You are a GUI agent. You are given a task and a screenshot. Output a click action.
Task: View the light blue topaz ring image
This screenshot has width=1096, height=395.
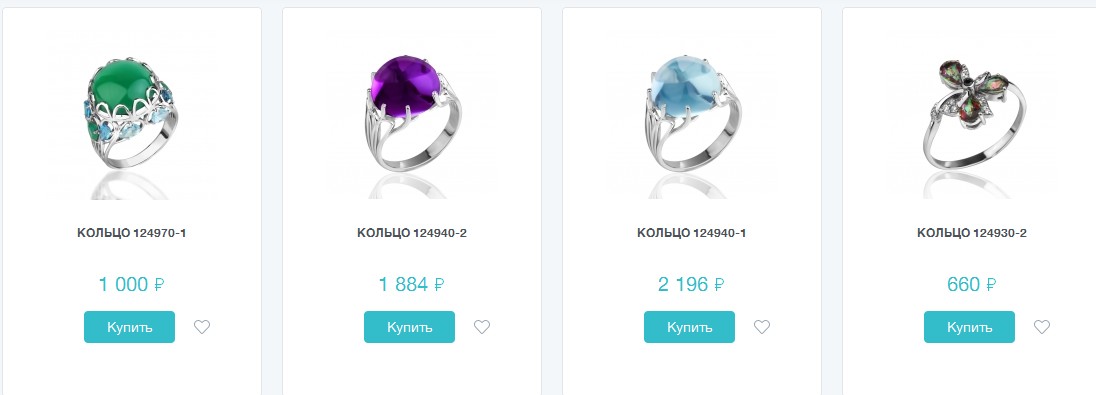click(x=692, y=115)
